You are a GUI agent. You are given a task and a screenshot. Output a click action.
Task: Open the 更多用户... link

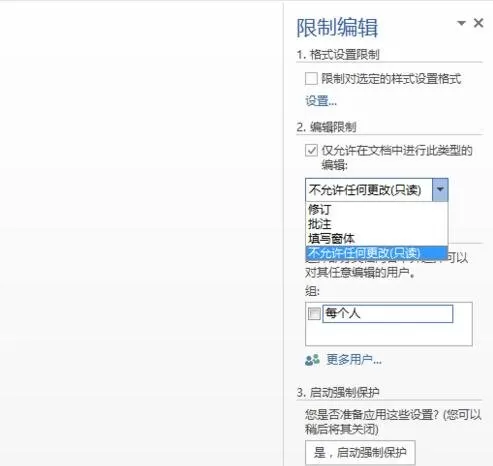click(x=354, y=360)
